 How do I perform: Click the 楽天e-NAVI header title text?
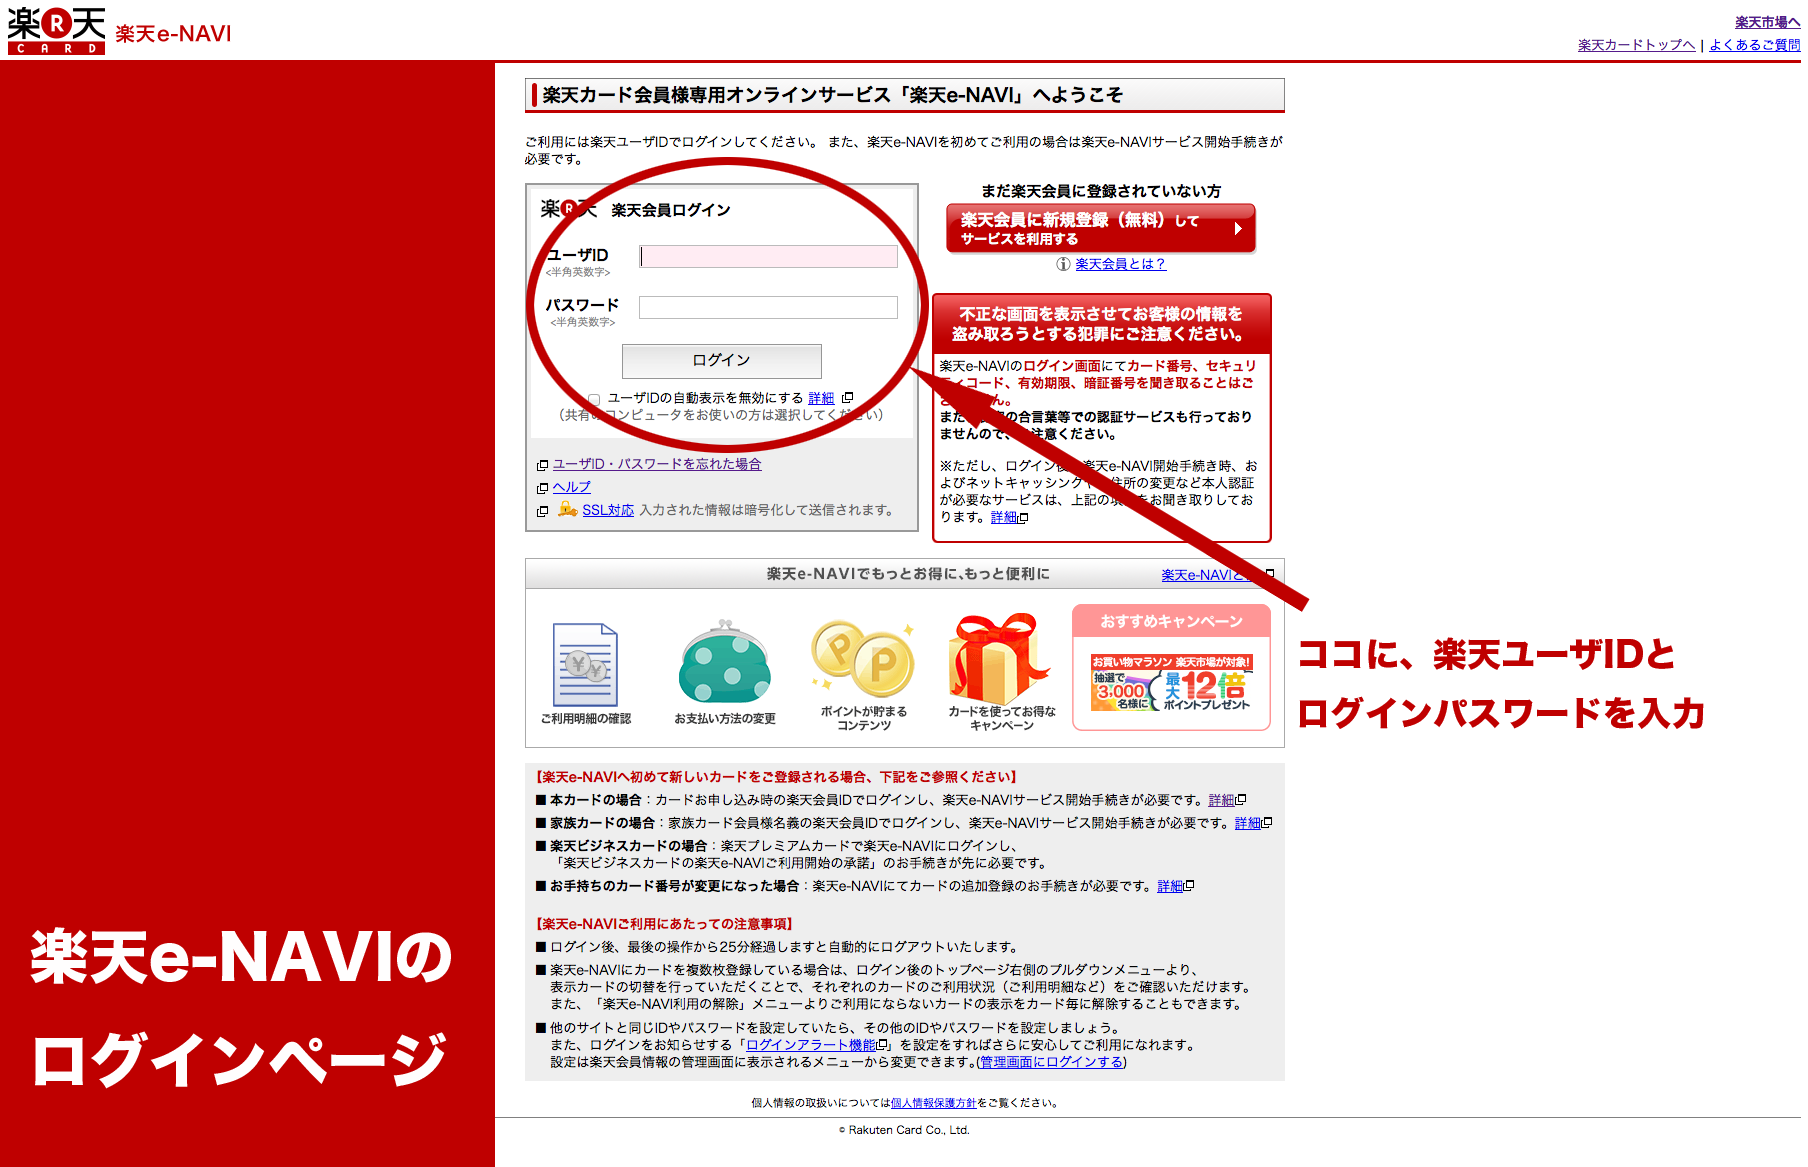point(173,34)
